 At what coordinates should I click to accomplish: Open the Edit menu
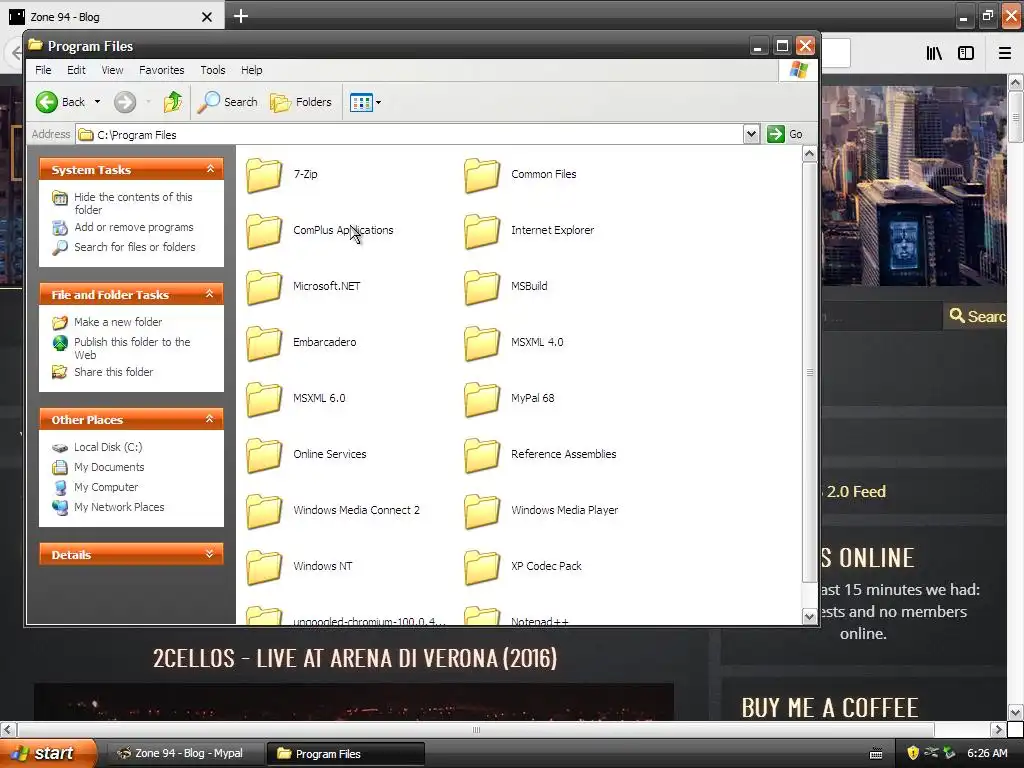(76, 70)
